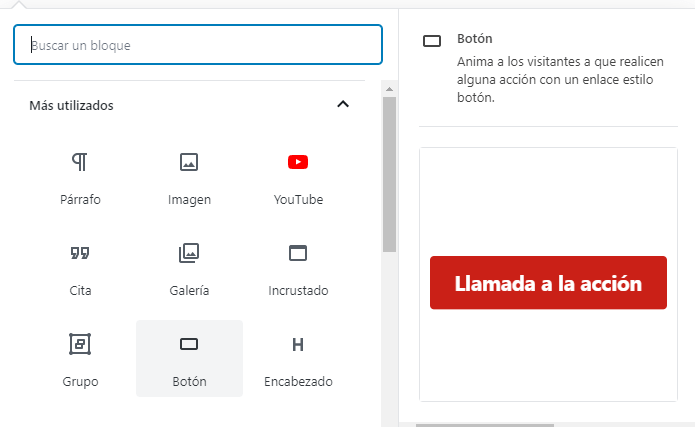Click the Más utilizados section title
The height and width of the screenshot is (427, 695).
pos(71,105)
